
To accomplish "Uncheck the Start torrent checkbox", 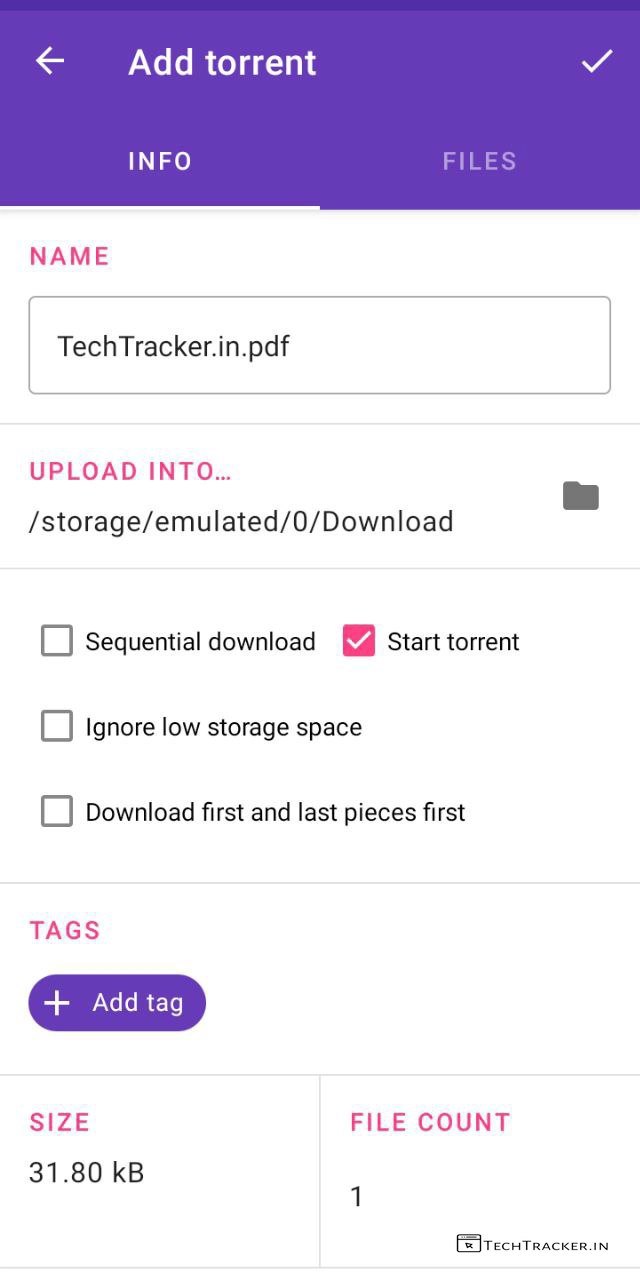I will pyautogui.click(x=358, y=641).
